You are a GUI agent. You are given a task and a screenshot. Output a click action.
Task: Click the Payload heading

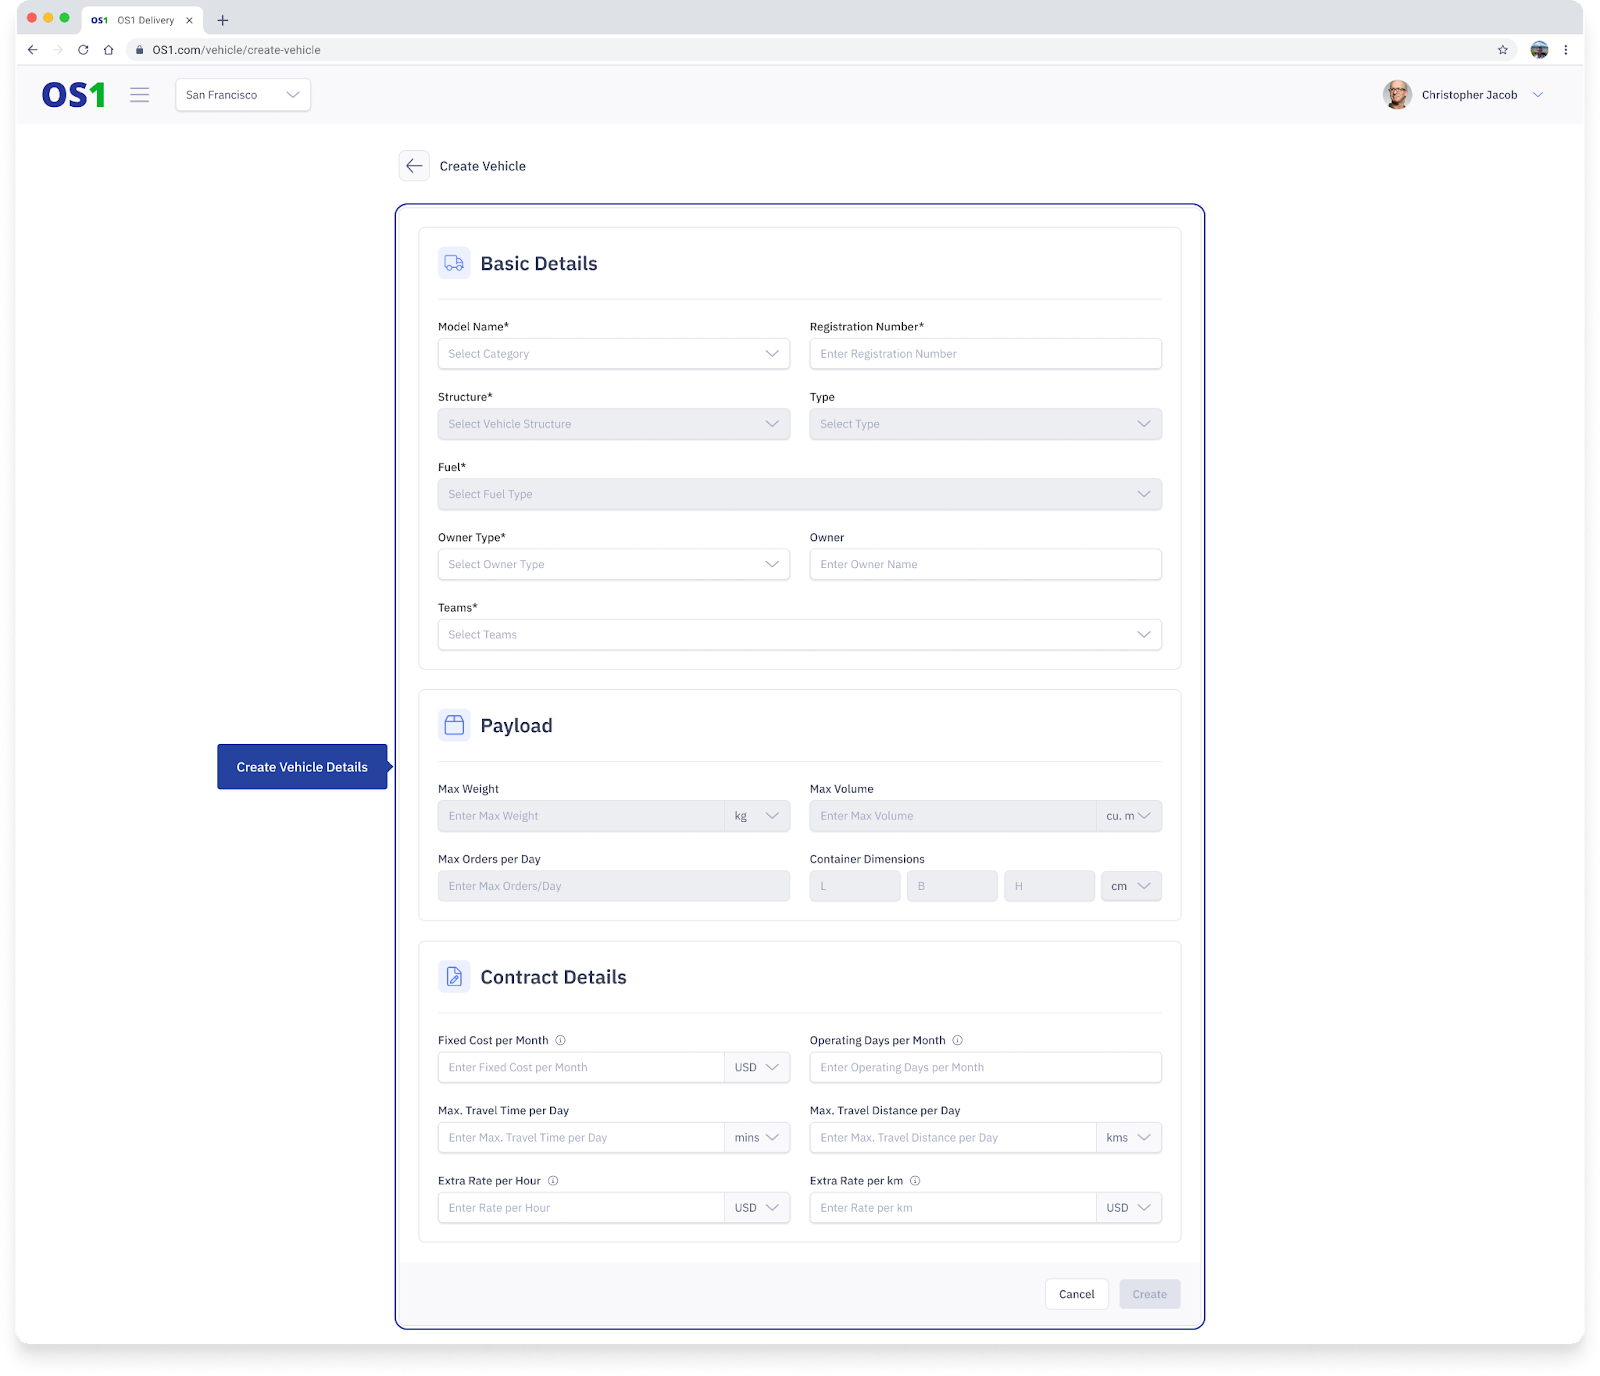tap(516, 726)
